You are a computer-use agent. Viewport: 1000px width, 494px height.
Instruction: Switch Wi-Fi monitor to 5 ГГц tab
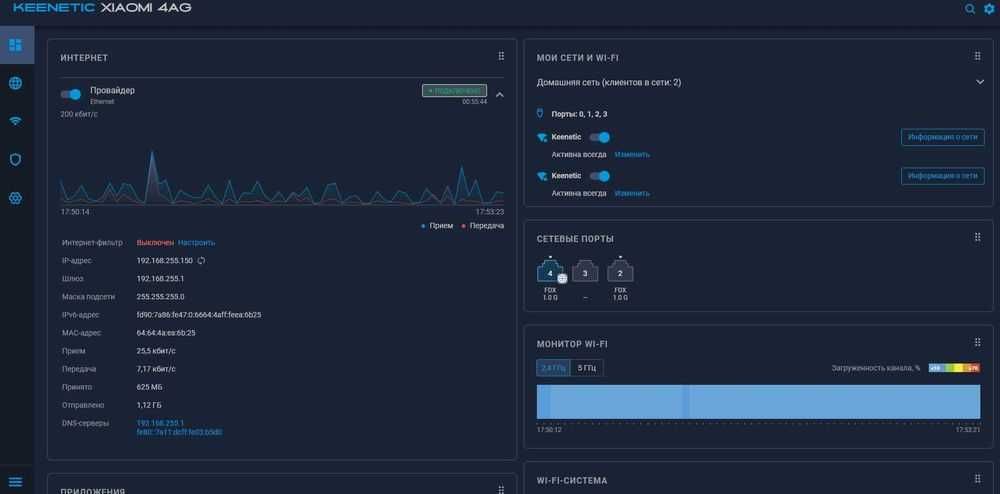click(x=587, y=368)
